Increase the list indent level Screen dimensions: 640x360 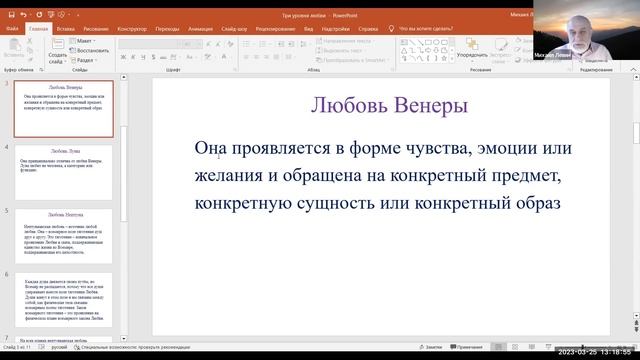(291, 44)
